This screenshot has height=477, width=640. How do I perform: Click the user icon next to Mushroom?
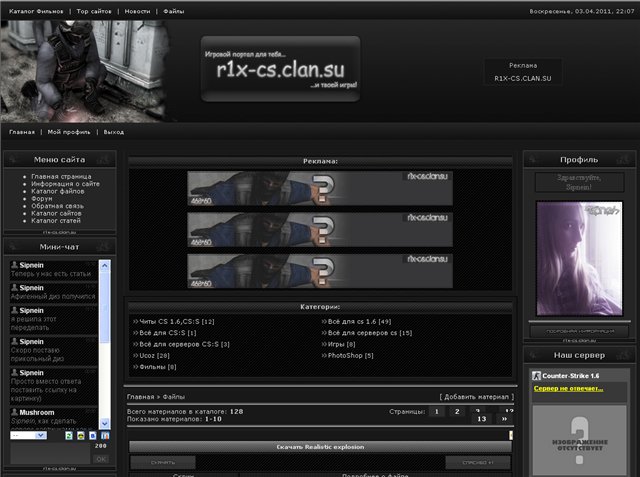(x=14, y=412)
